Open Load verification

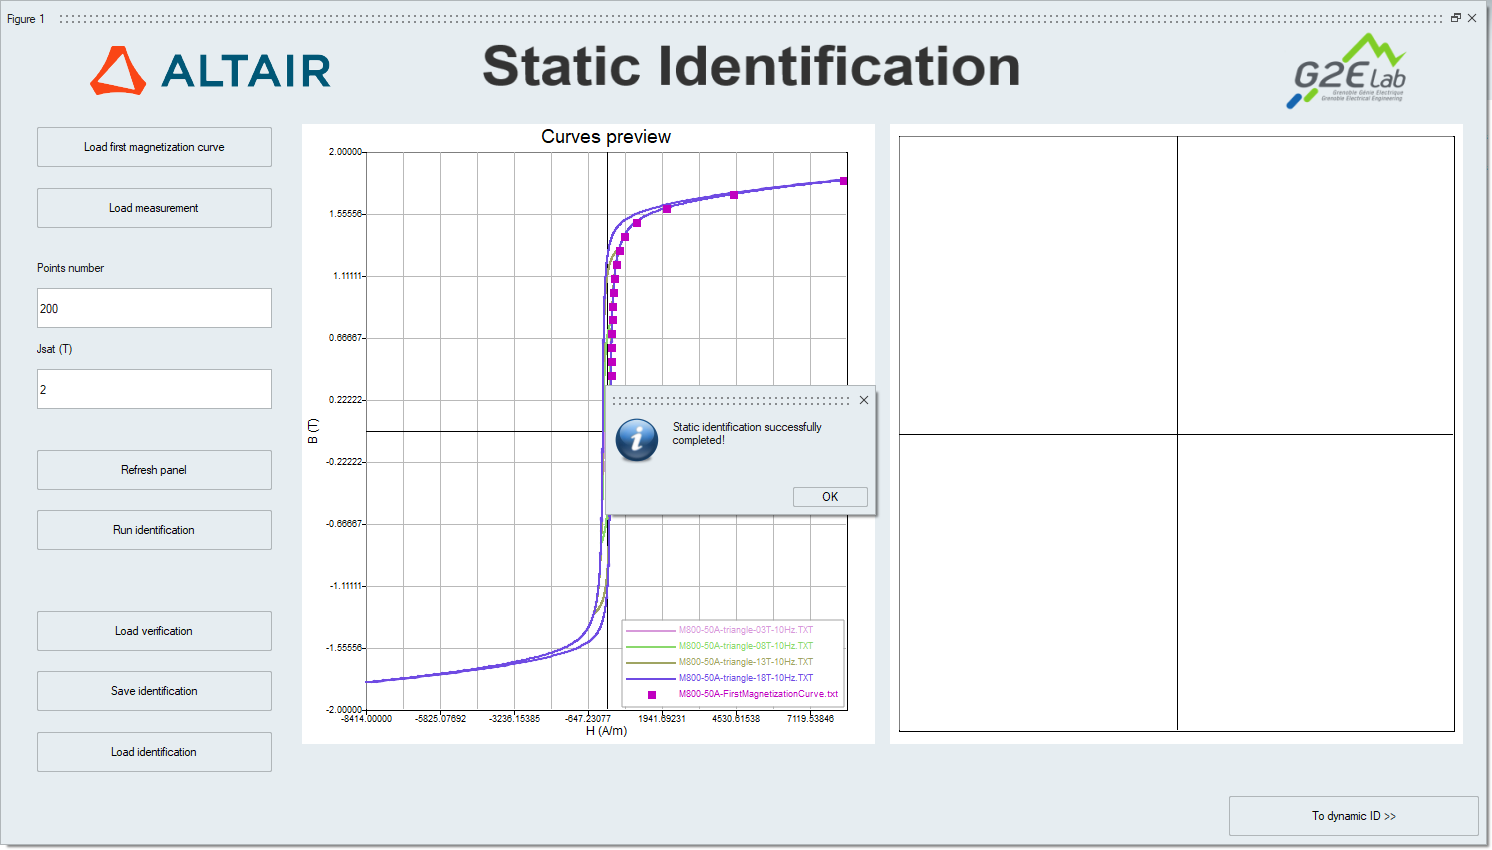coord(154,631)
